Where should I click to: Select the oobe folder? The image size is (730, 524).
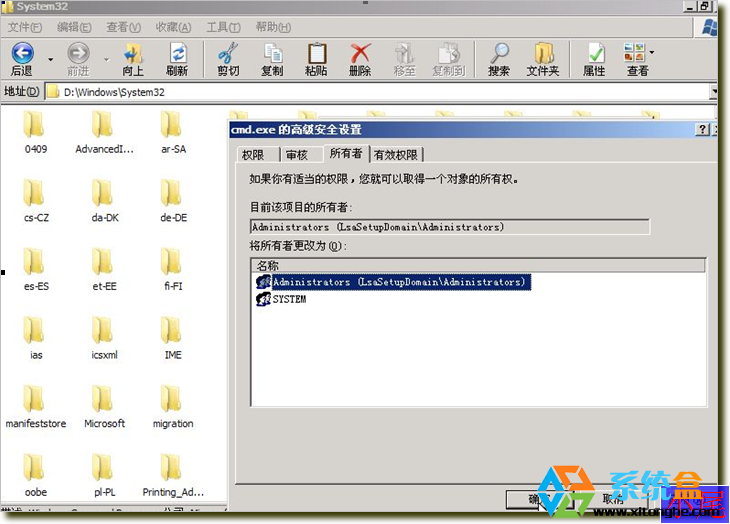point(35,476)
